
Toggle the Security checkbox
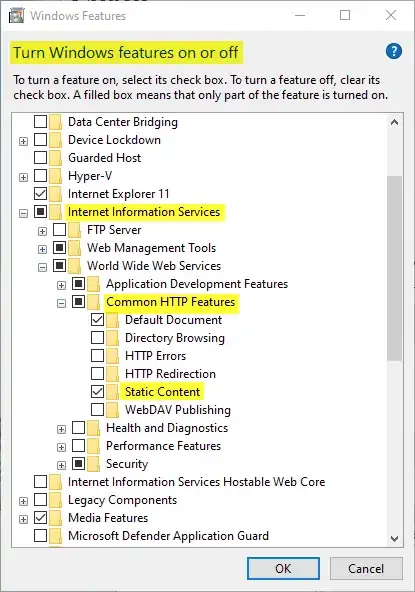78,464
